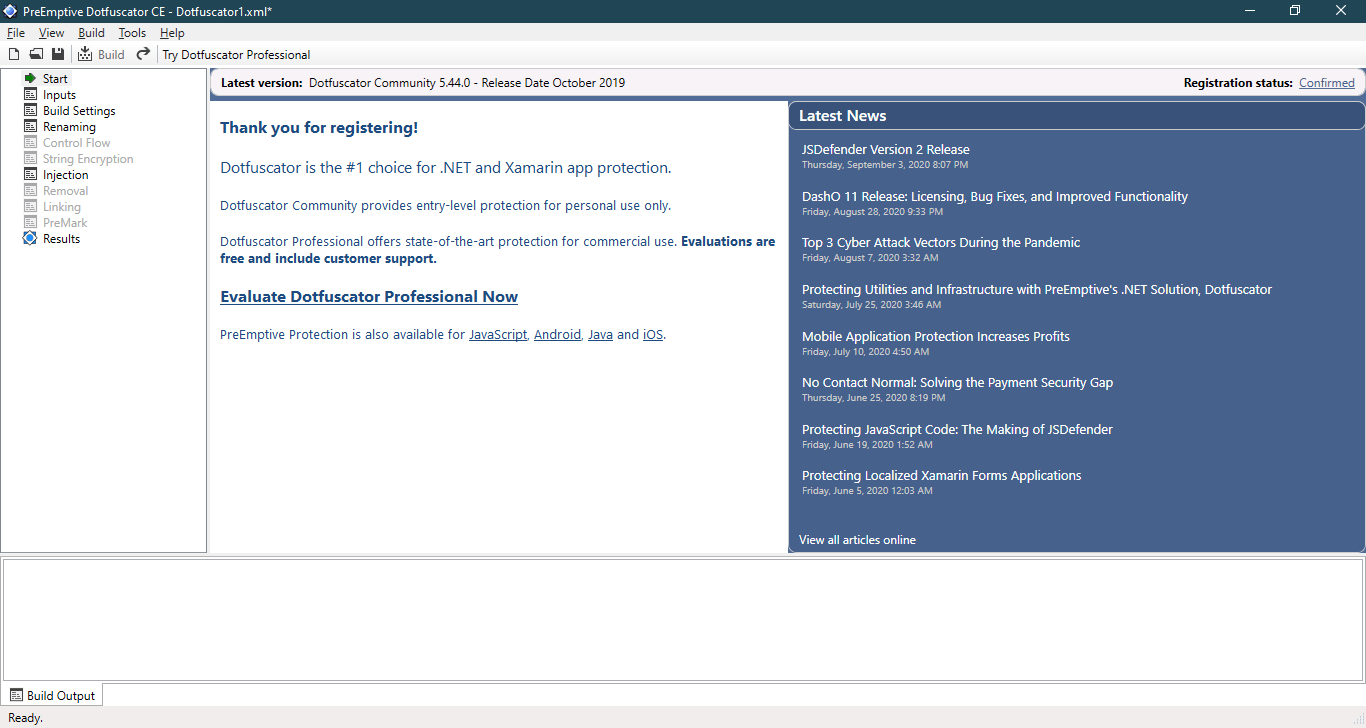This screenshot has height=728, width=1366.
Task: View the Results page in sidebar
Action: (x=60, y=238)
